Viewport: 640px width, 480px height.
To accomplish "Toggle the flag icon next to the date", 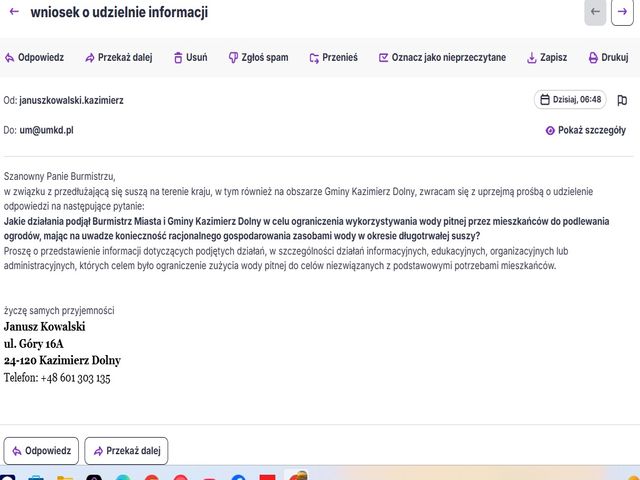I will coord(622,100).
